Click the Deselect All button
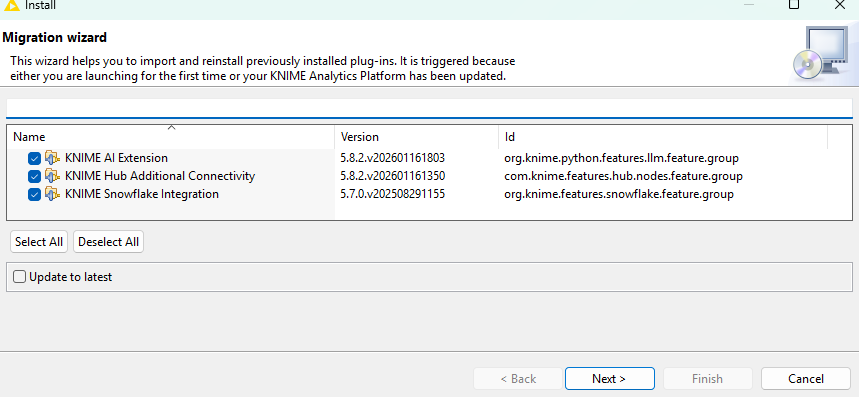859x397 pixels. (108, 242)
